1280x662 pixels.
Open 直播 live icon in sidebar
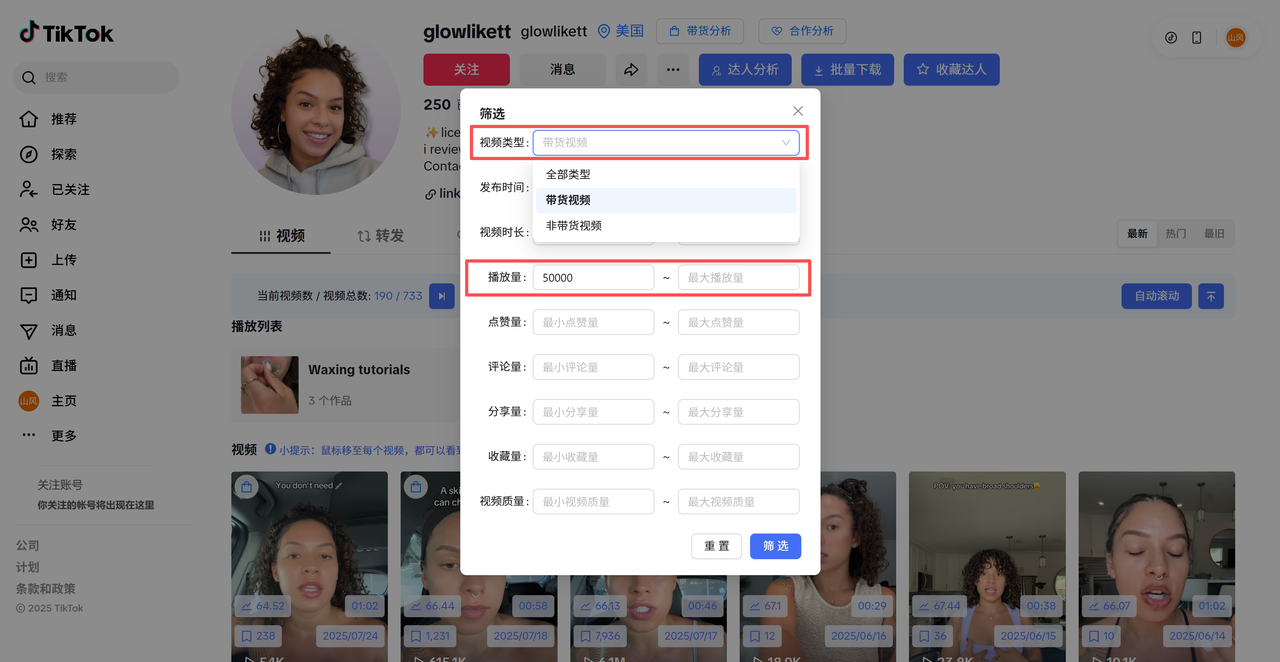pyautogui.click(x=29, y=366)
